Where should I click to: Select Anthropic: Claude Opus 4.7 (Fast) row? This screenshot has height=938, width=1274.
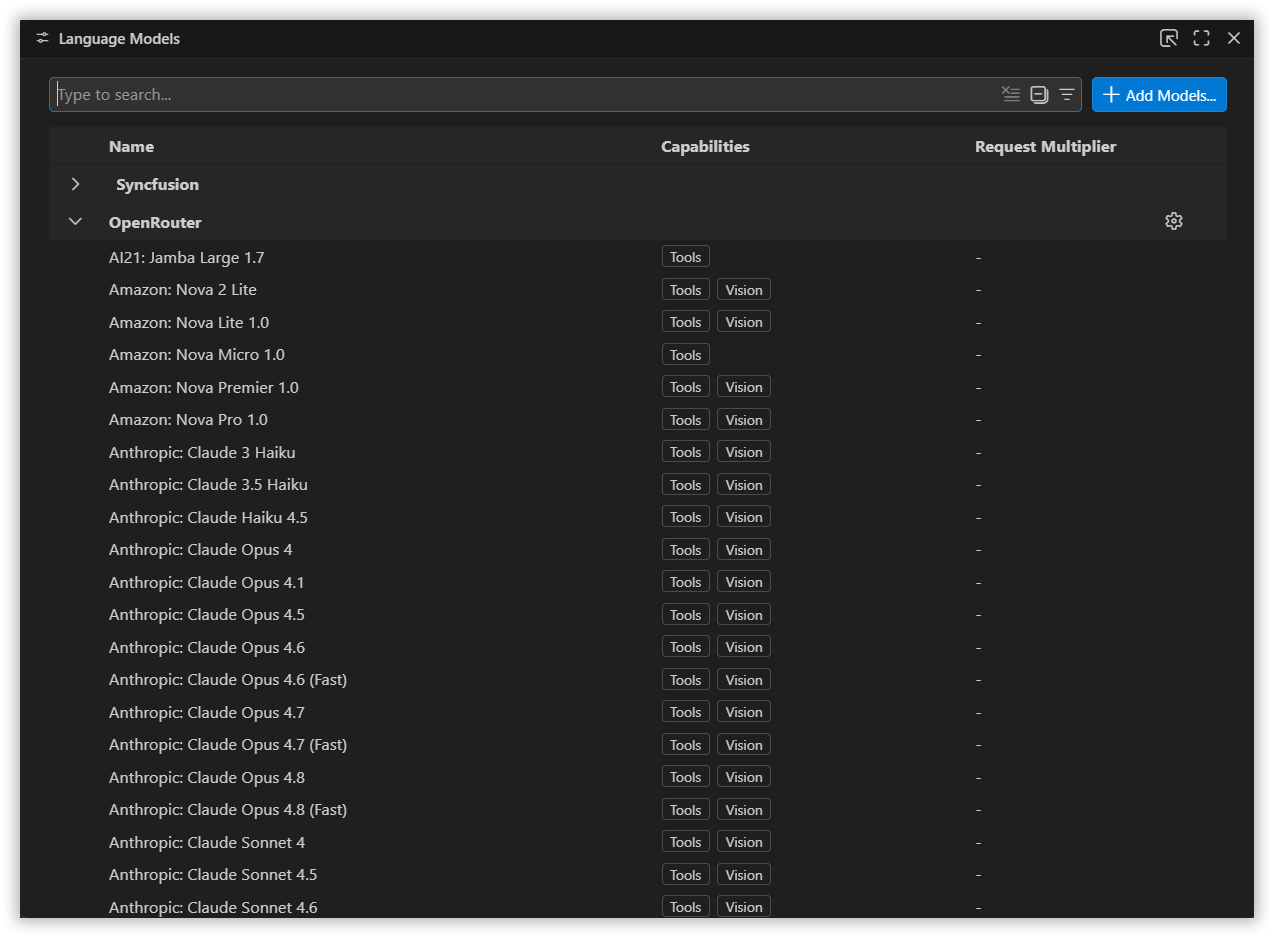point(638,745)
